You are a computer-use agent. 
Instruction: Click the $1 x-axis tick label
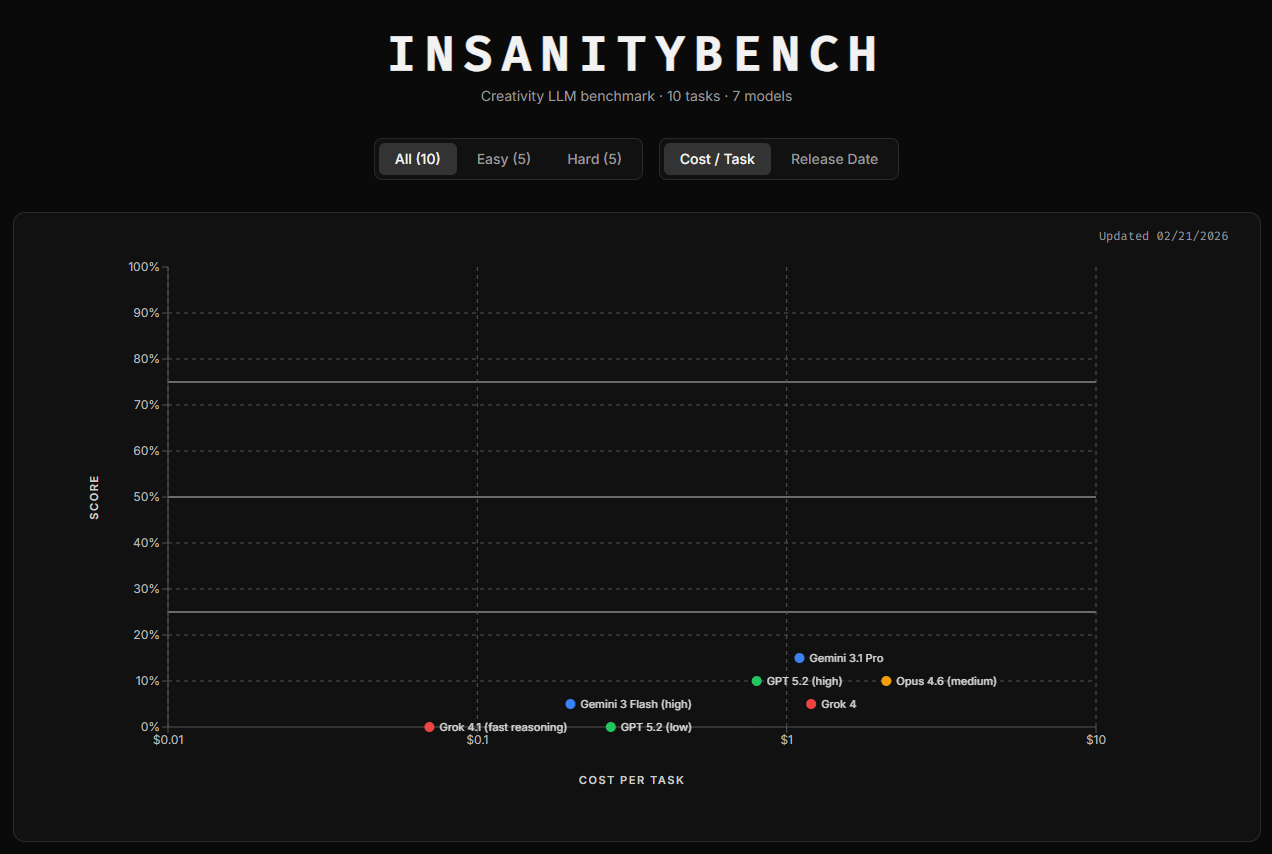pyautogui.click(x=787, y=741)
